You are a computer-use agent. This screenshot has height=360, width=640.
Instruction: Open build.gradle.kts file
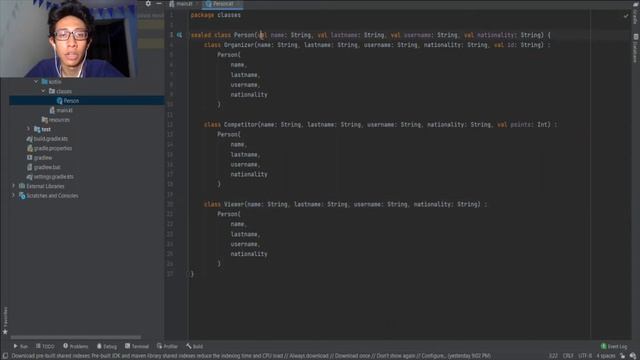click(x=51, y=139)
